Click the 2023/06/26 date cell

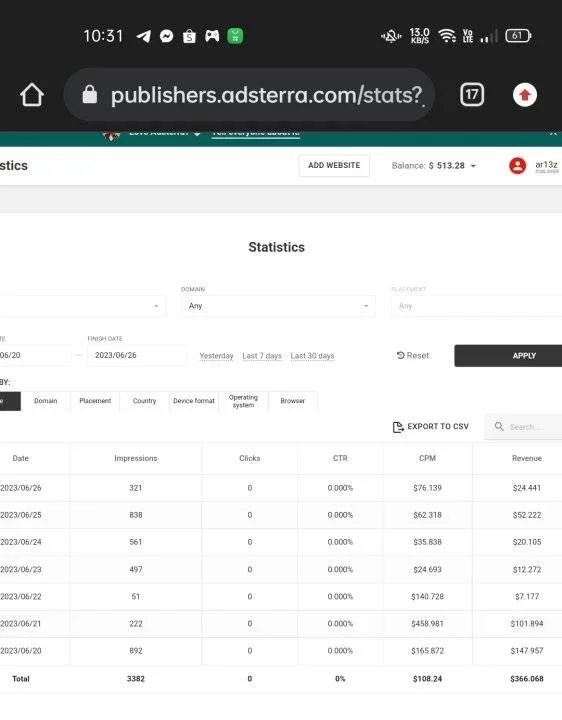click(21, 488)
